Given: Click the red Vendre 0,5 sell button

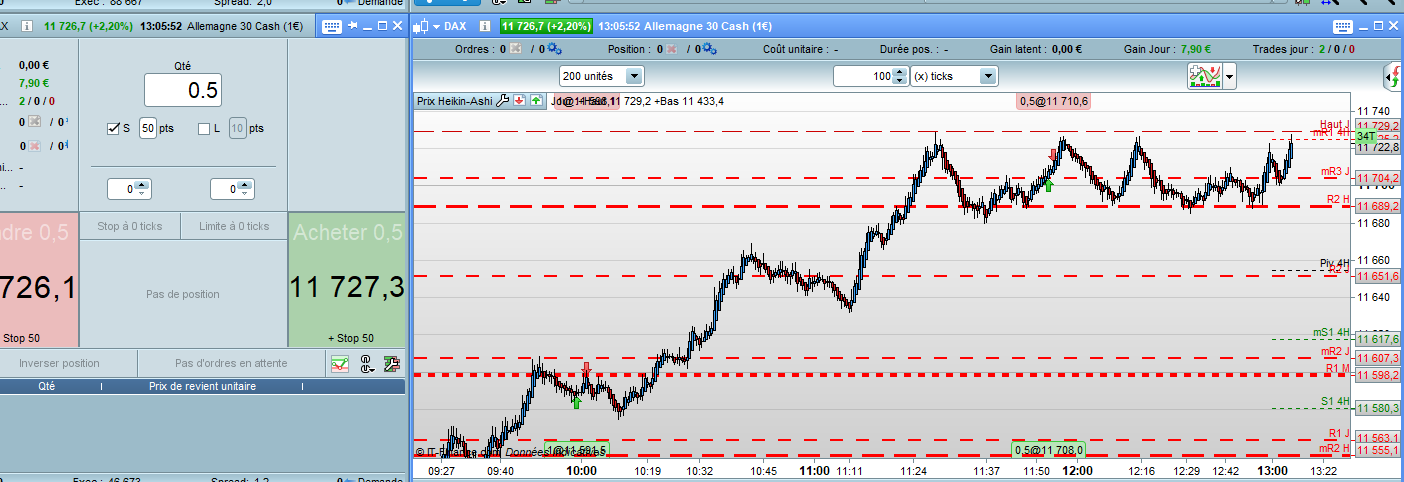Looking at the screenshot, I should click(x=38, y=279).
